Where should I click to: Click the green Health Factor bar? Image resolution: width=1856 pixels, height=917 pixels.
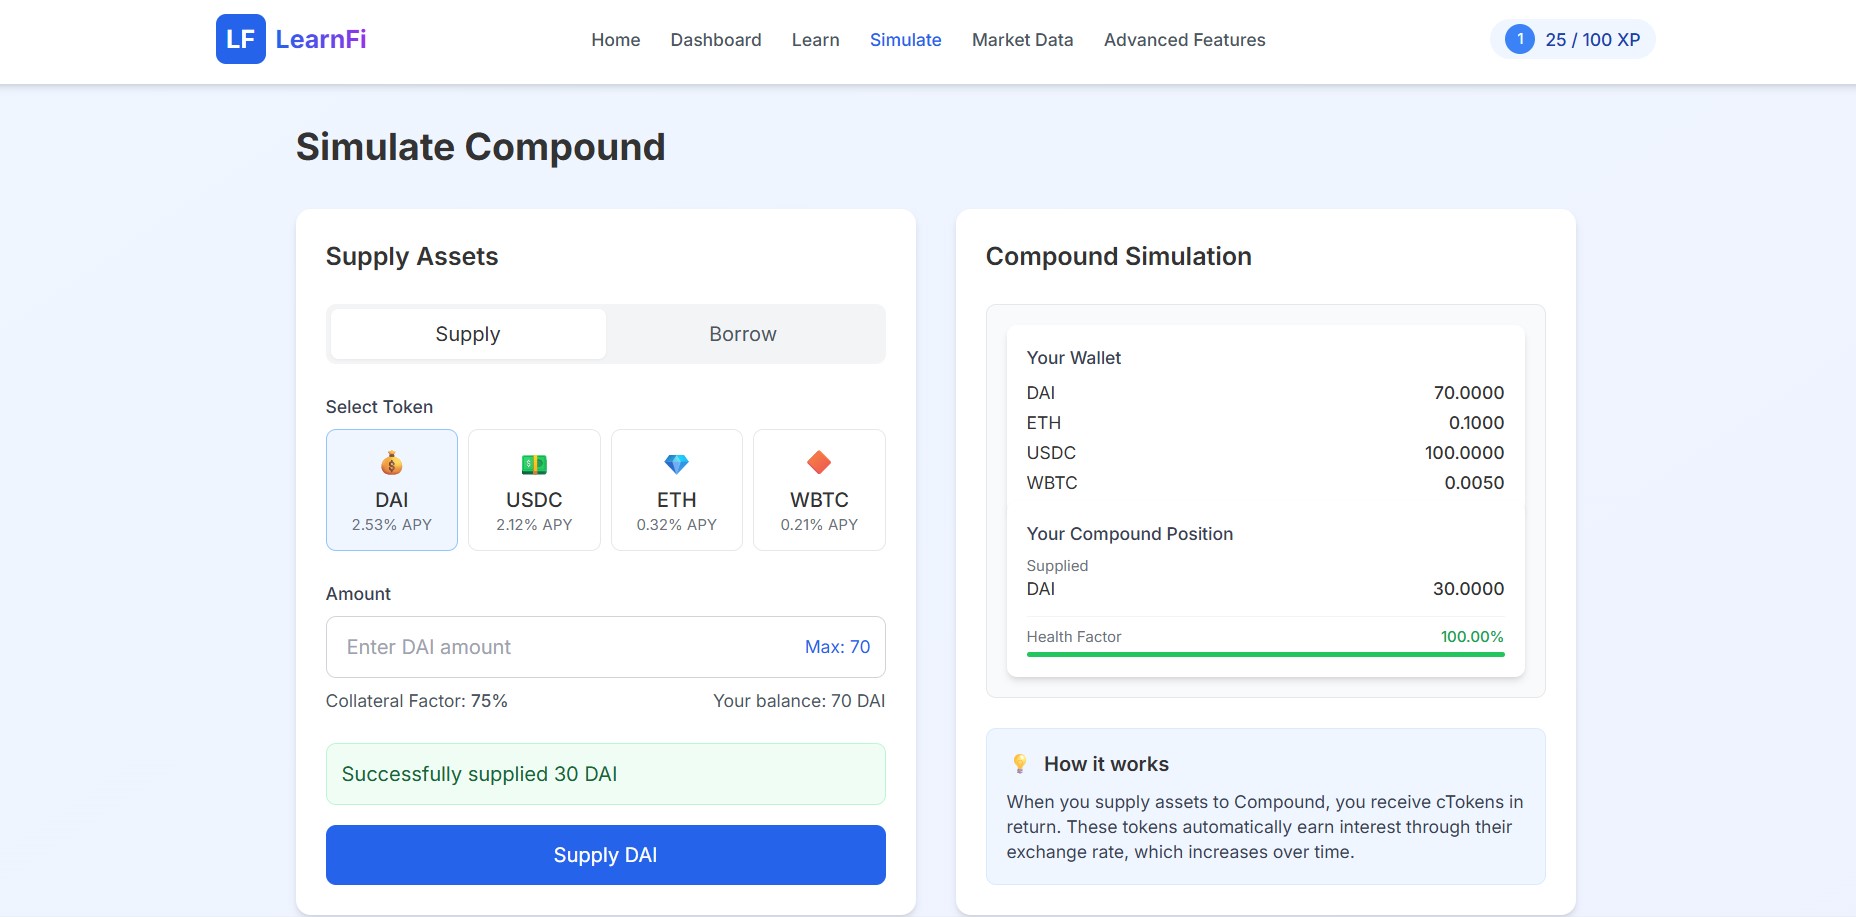pyautogui.click(x=1266, y=655)
